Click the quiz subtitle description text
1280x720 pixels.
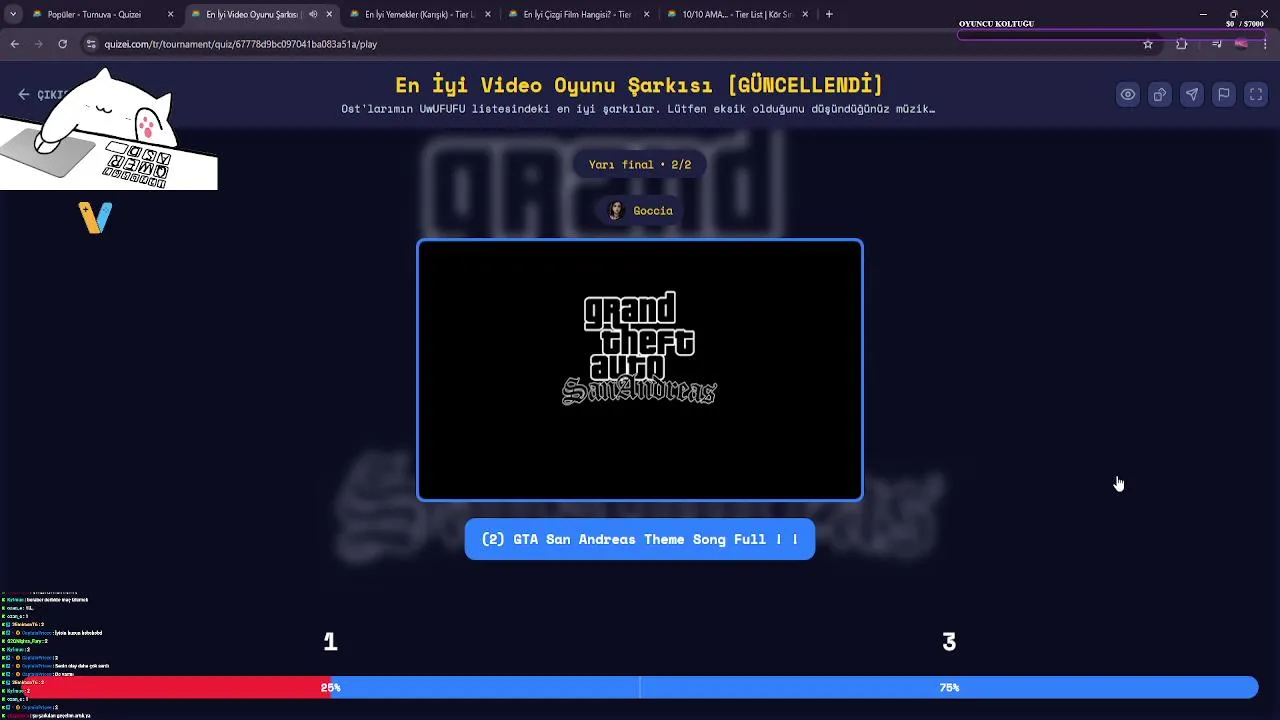pyautogui.click(x=638, y=109)
